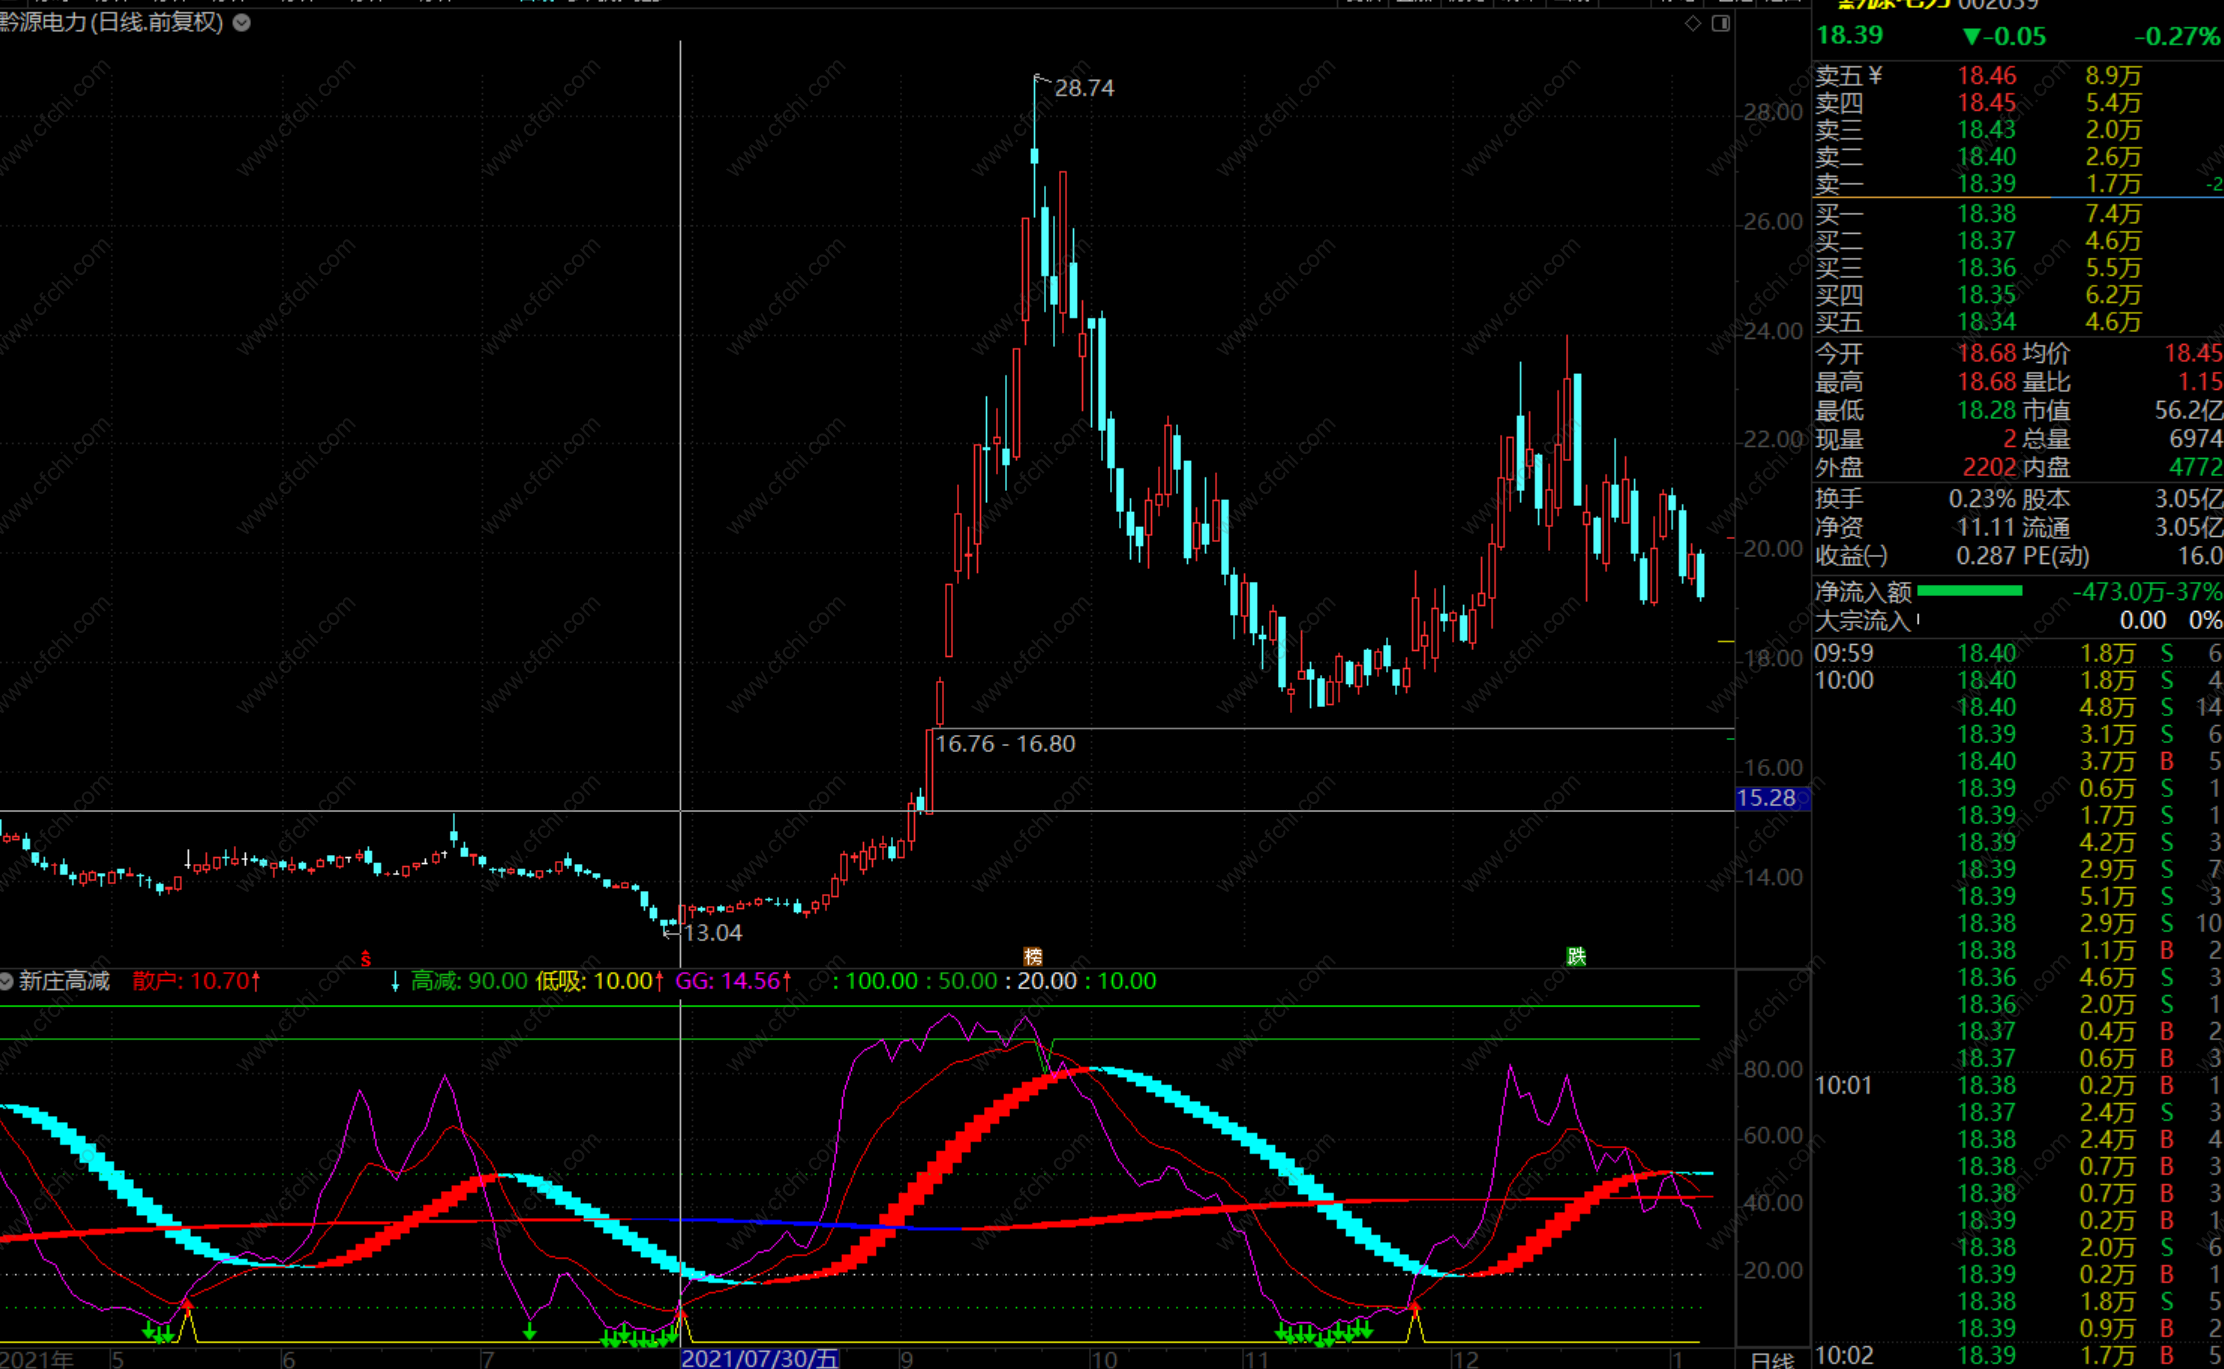Image resolution: width=2224 pixels, height=1369 pixels.
Task: Click the red S marker below chart
Action: [366, 959]
